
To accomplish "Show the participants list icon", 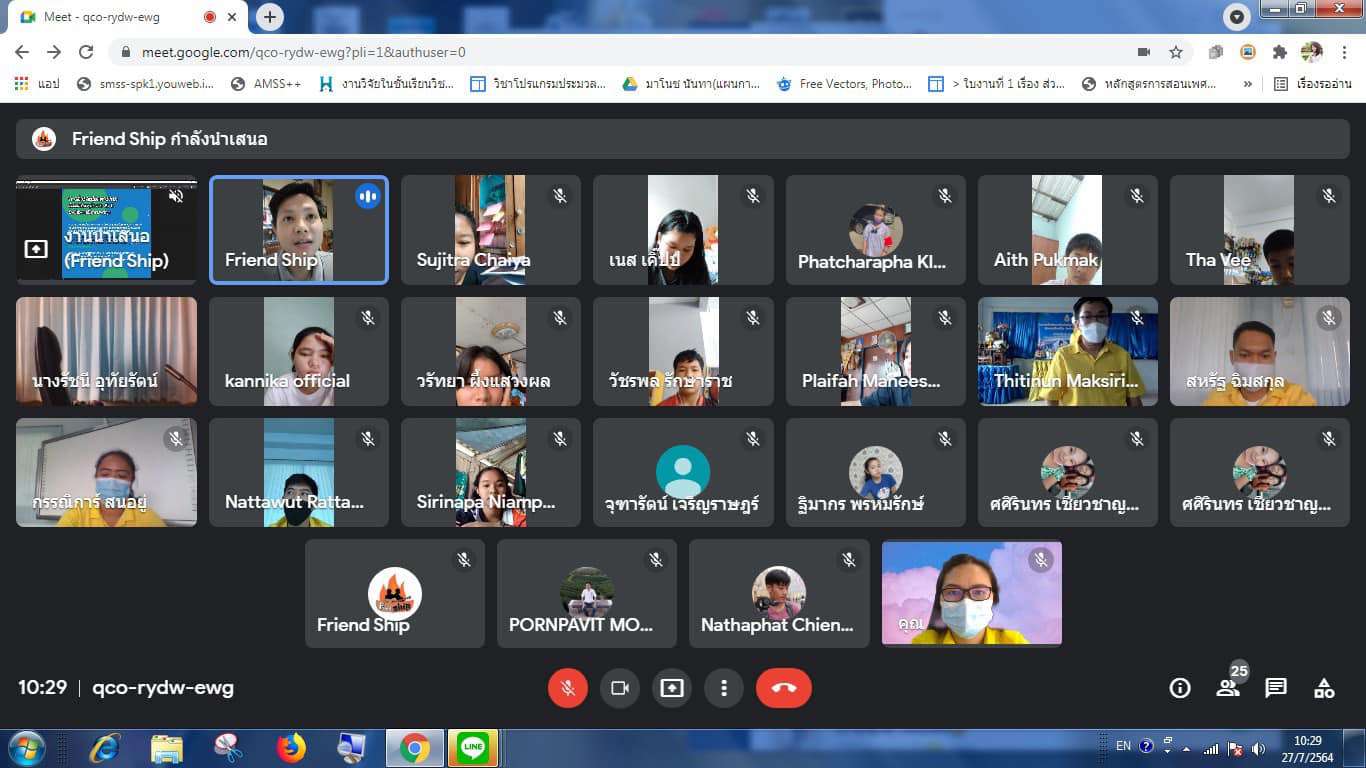I will click(1228, 688).
